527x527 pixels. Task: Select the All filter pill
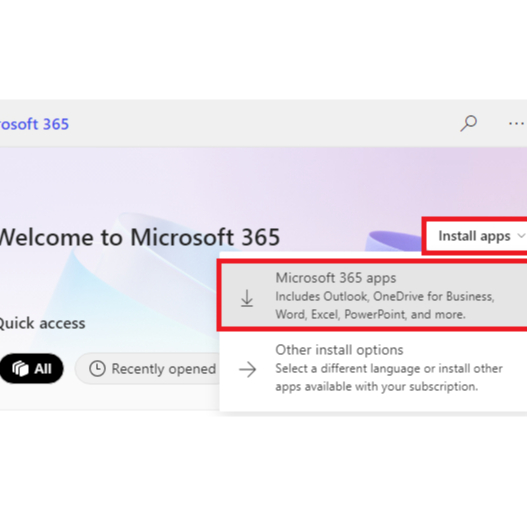(x=31, y=368)
